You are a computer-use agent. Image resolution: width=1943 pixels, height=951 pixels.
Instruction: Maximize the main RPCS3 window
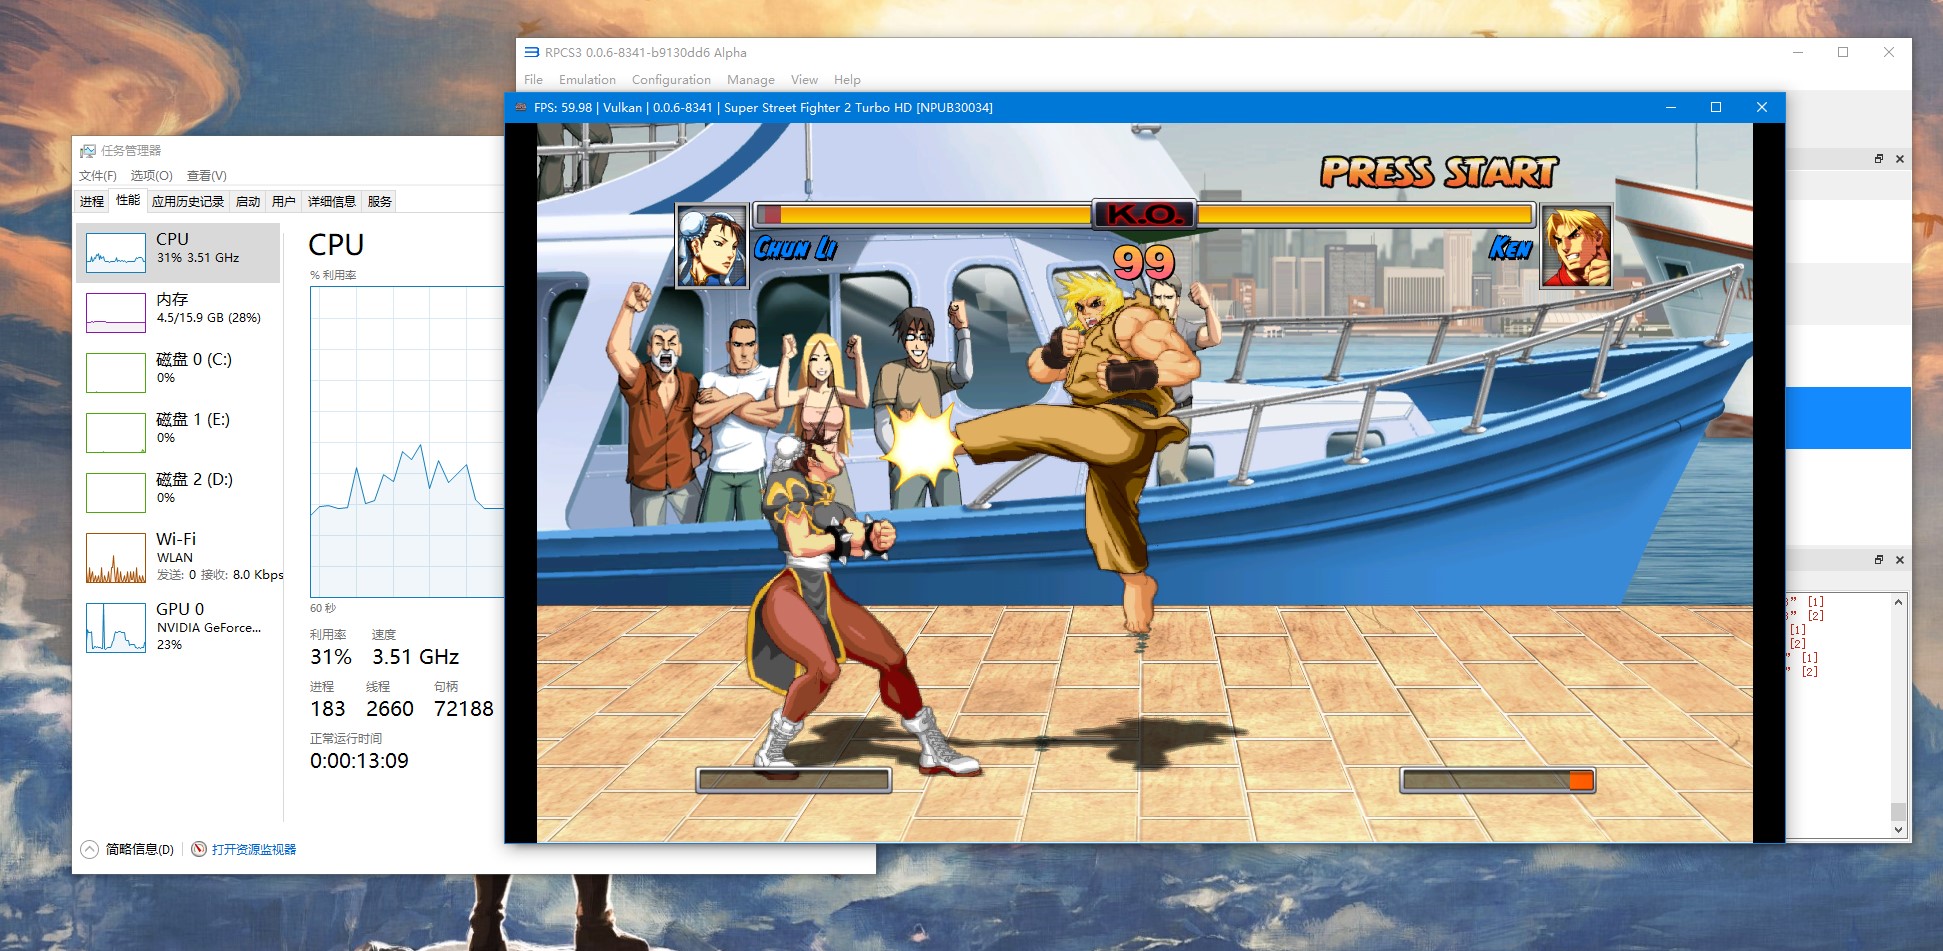(x=1843, y=52)
